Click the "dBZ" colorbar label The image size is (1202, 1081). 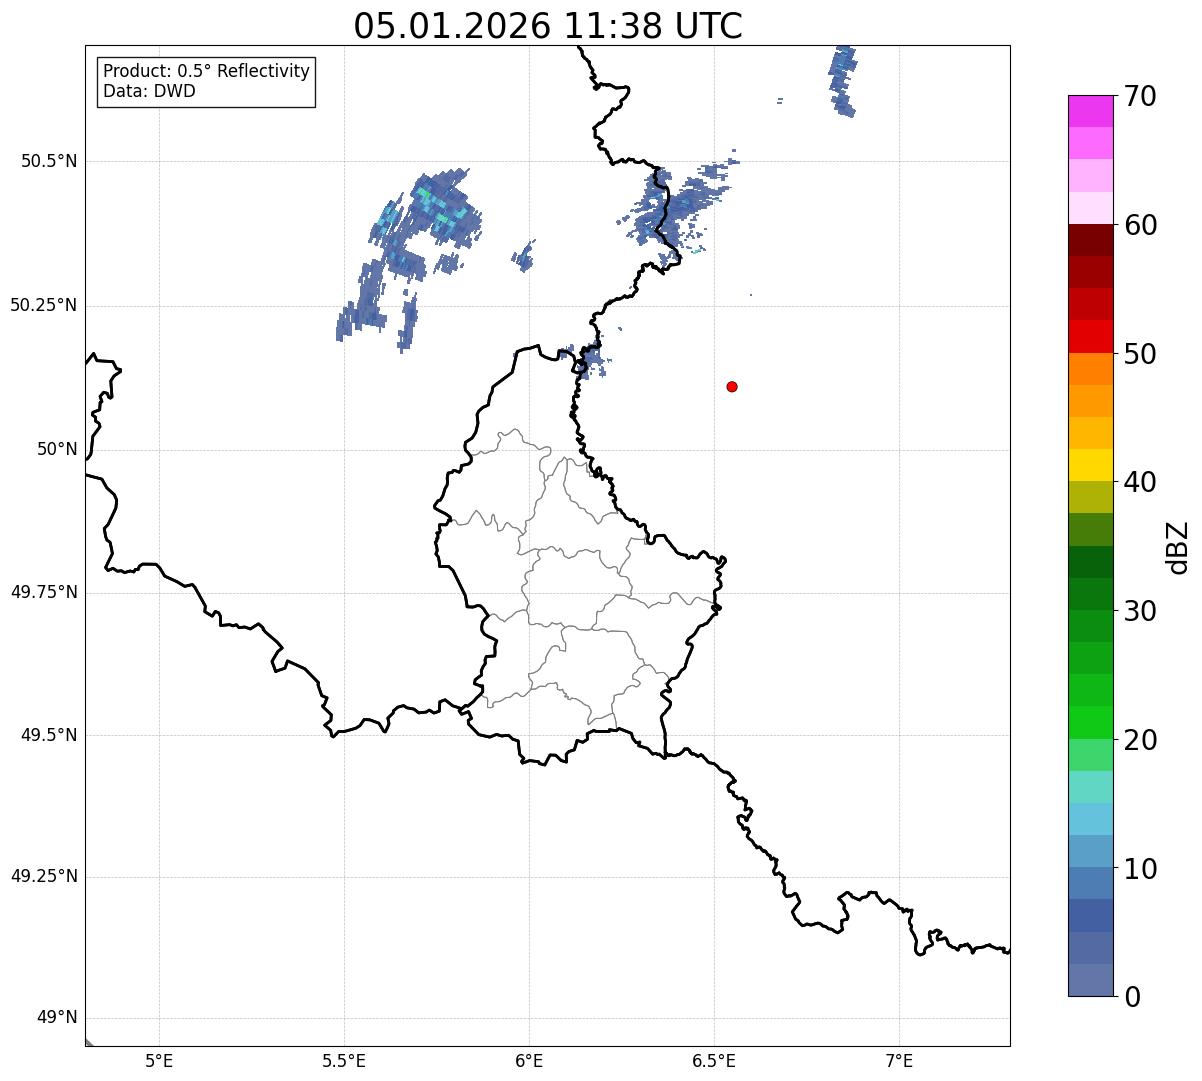tap(1178, 546)
